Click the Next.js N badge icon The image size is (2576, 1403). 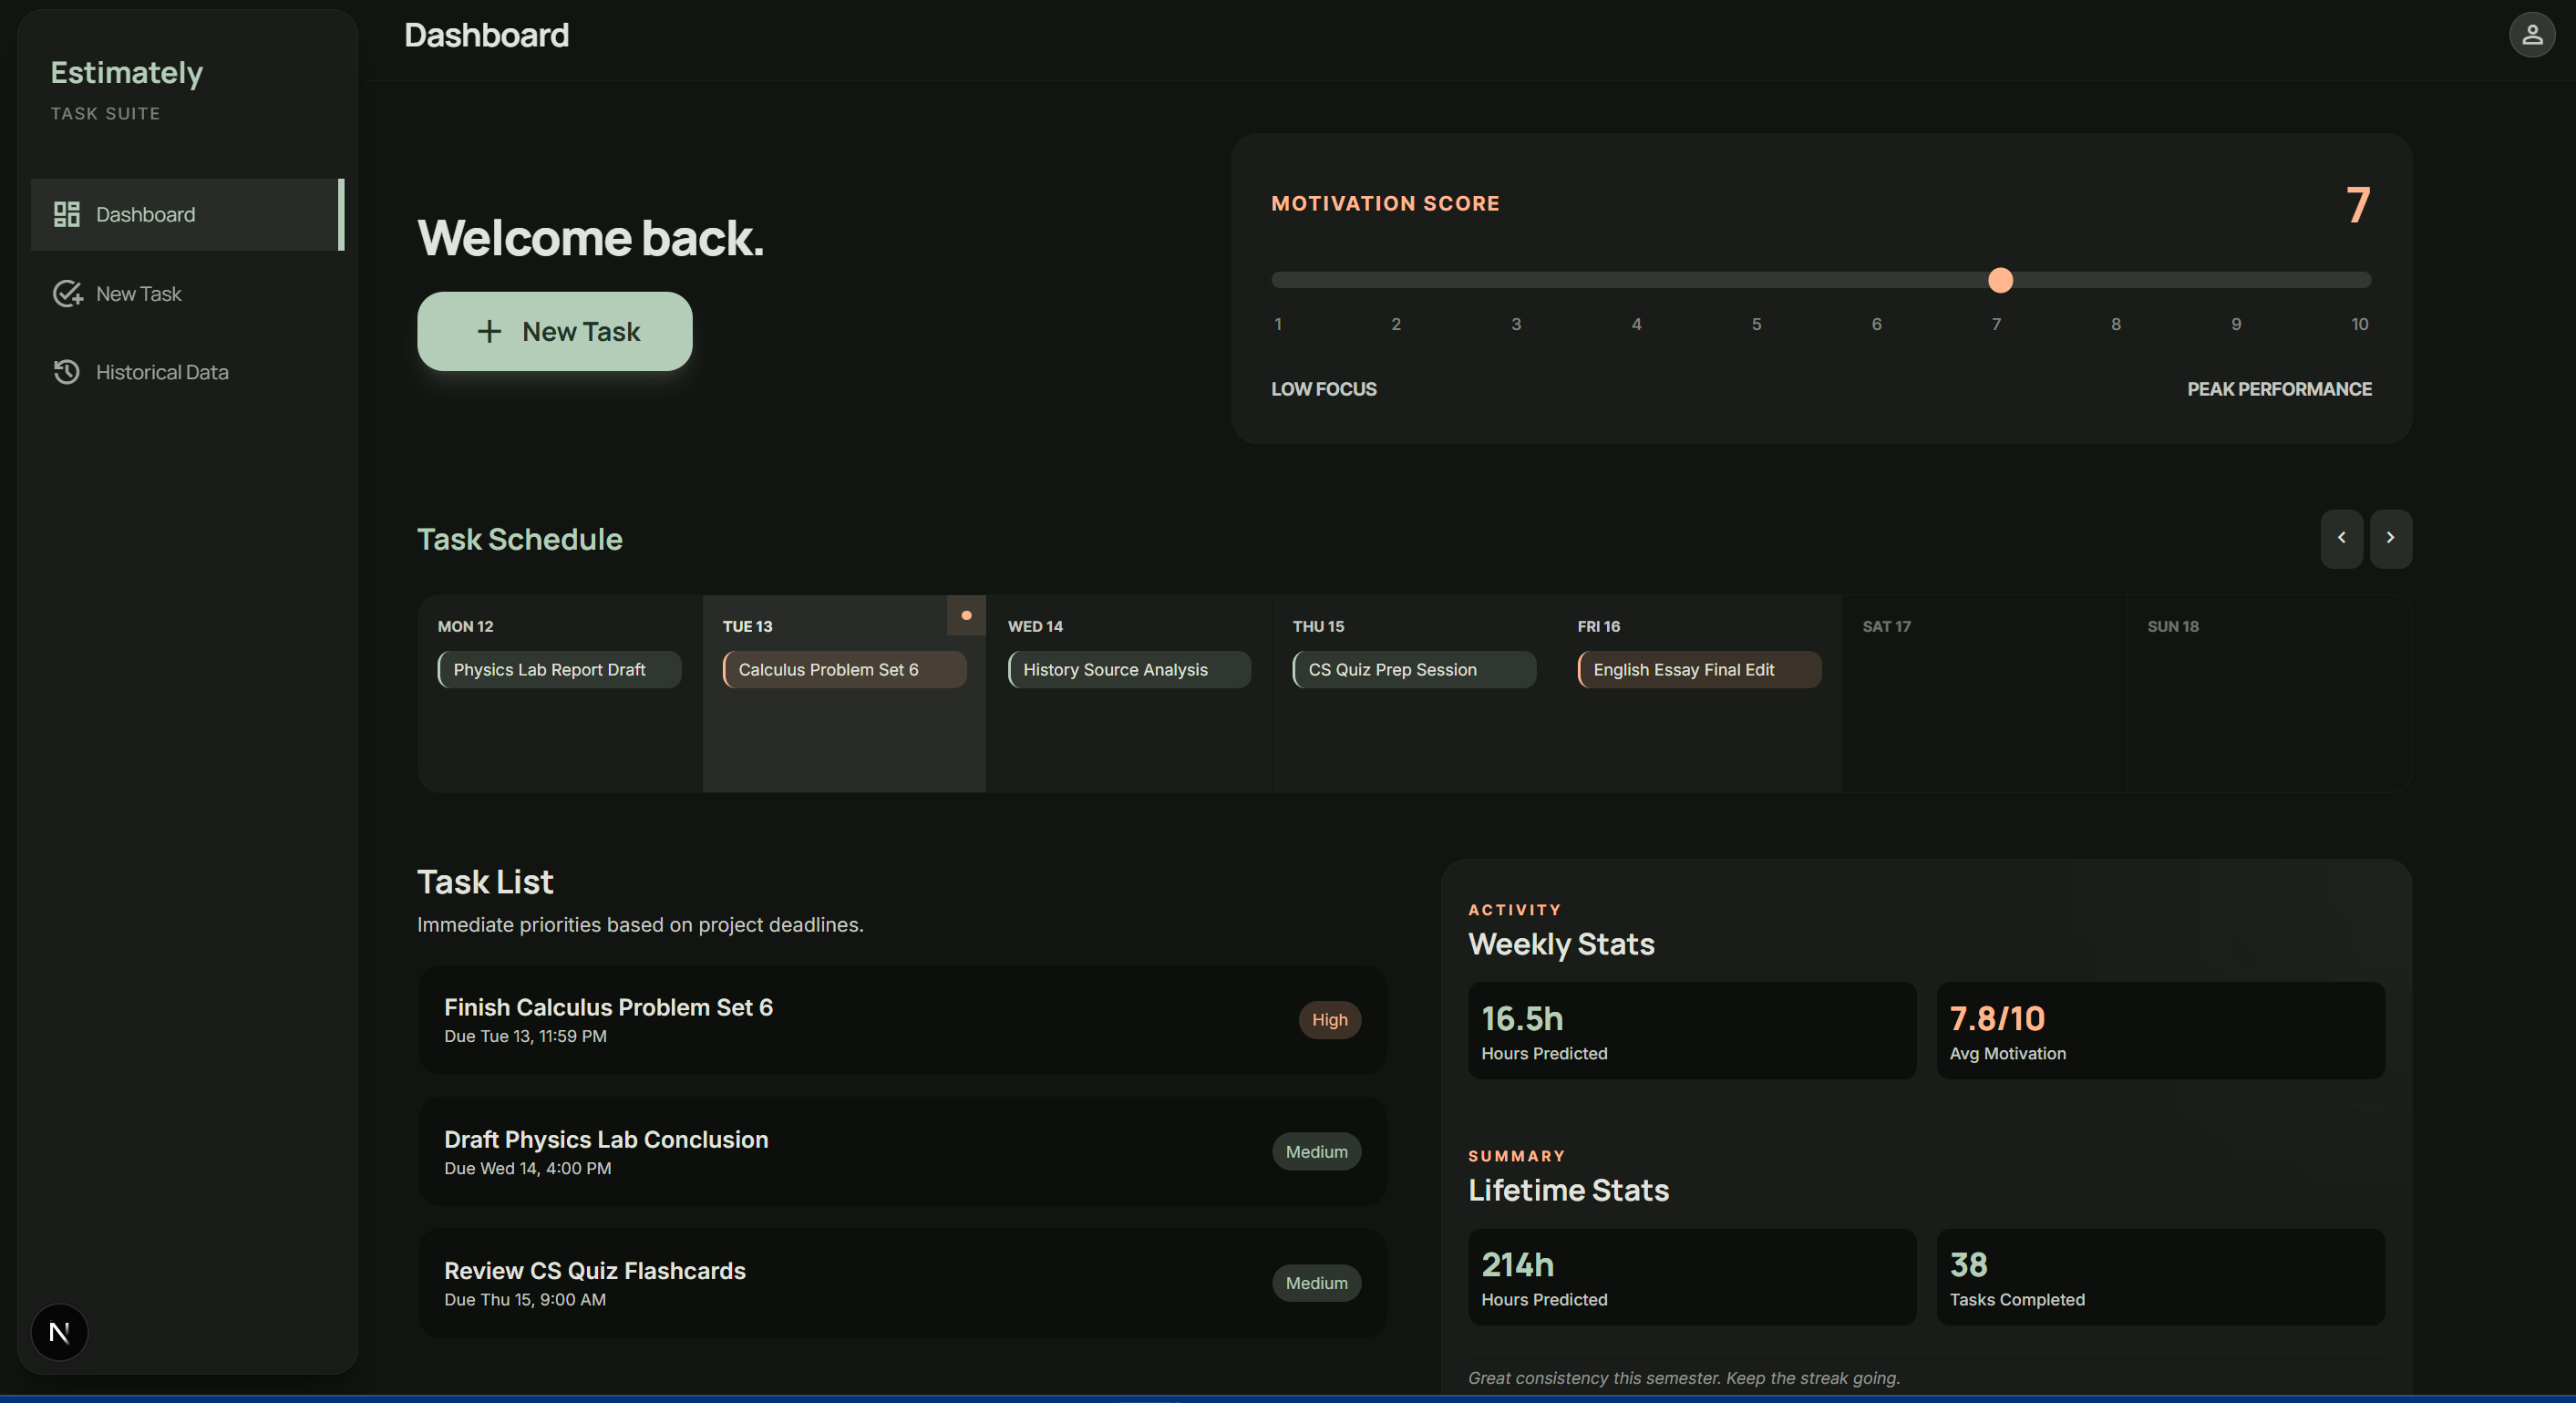pos(59,1332)
